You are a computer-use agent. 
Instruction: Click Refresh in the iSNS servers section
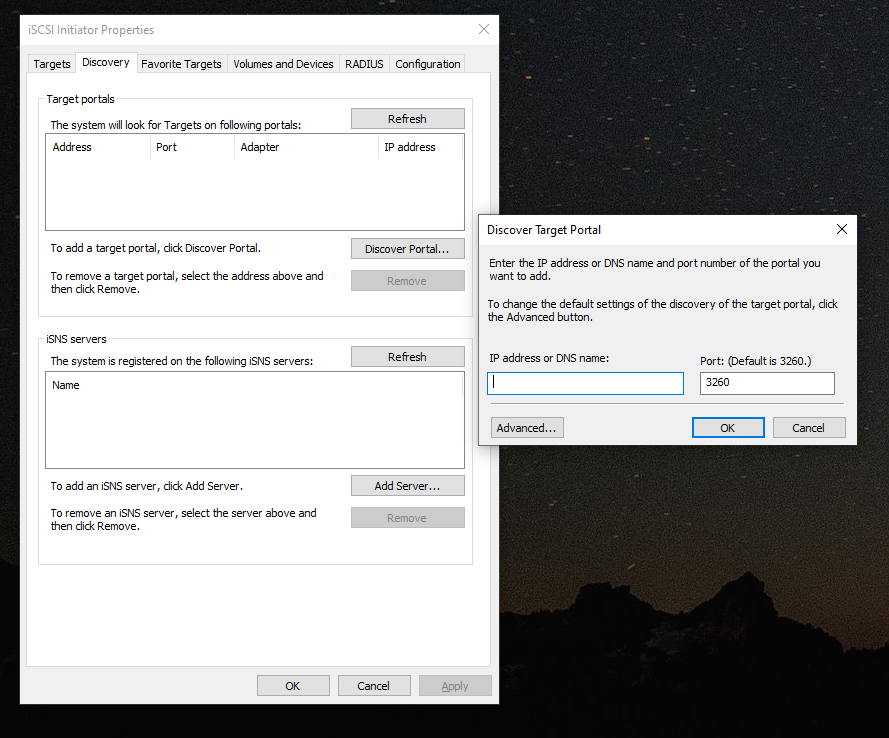(408, 357)
